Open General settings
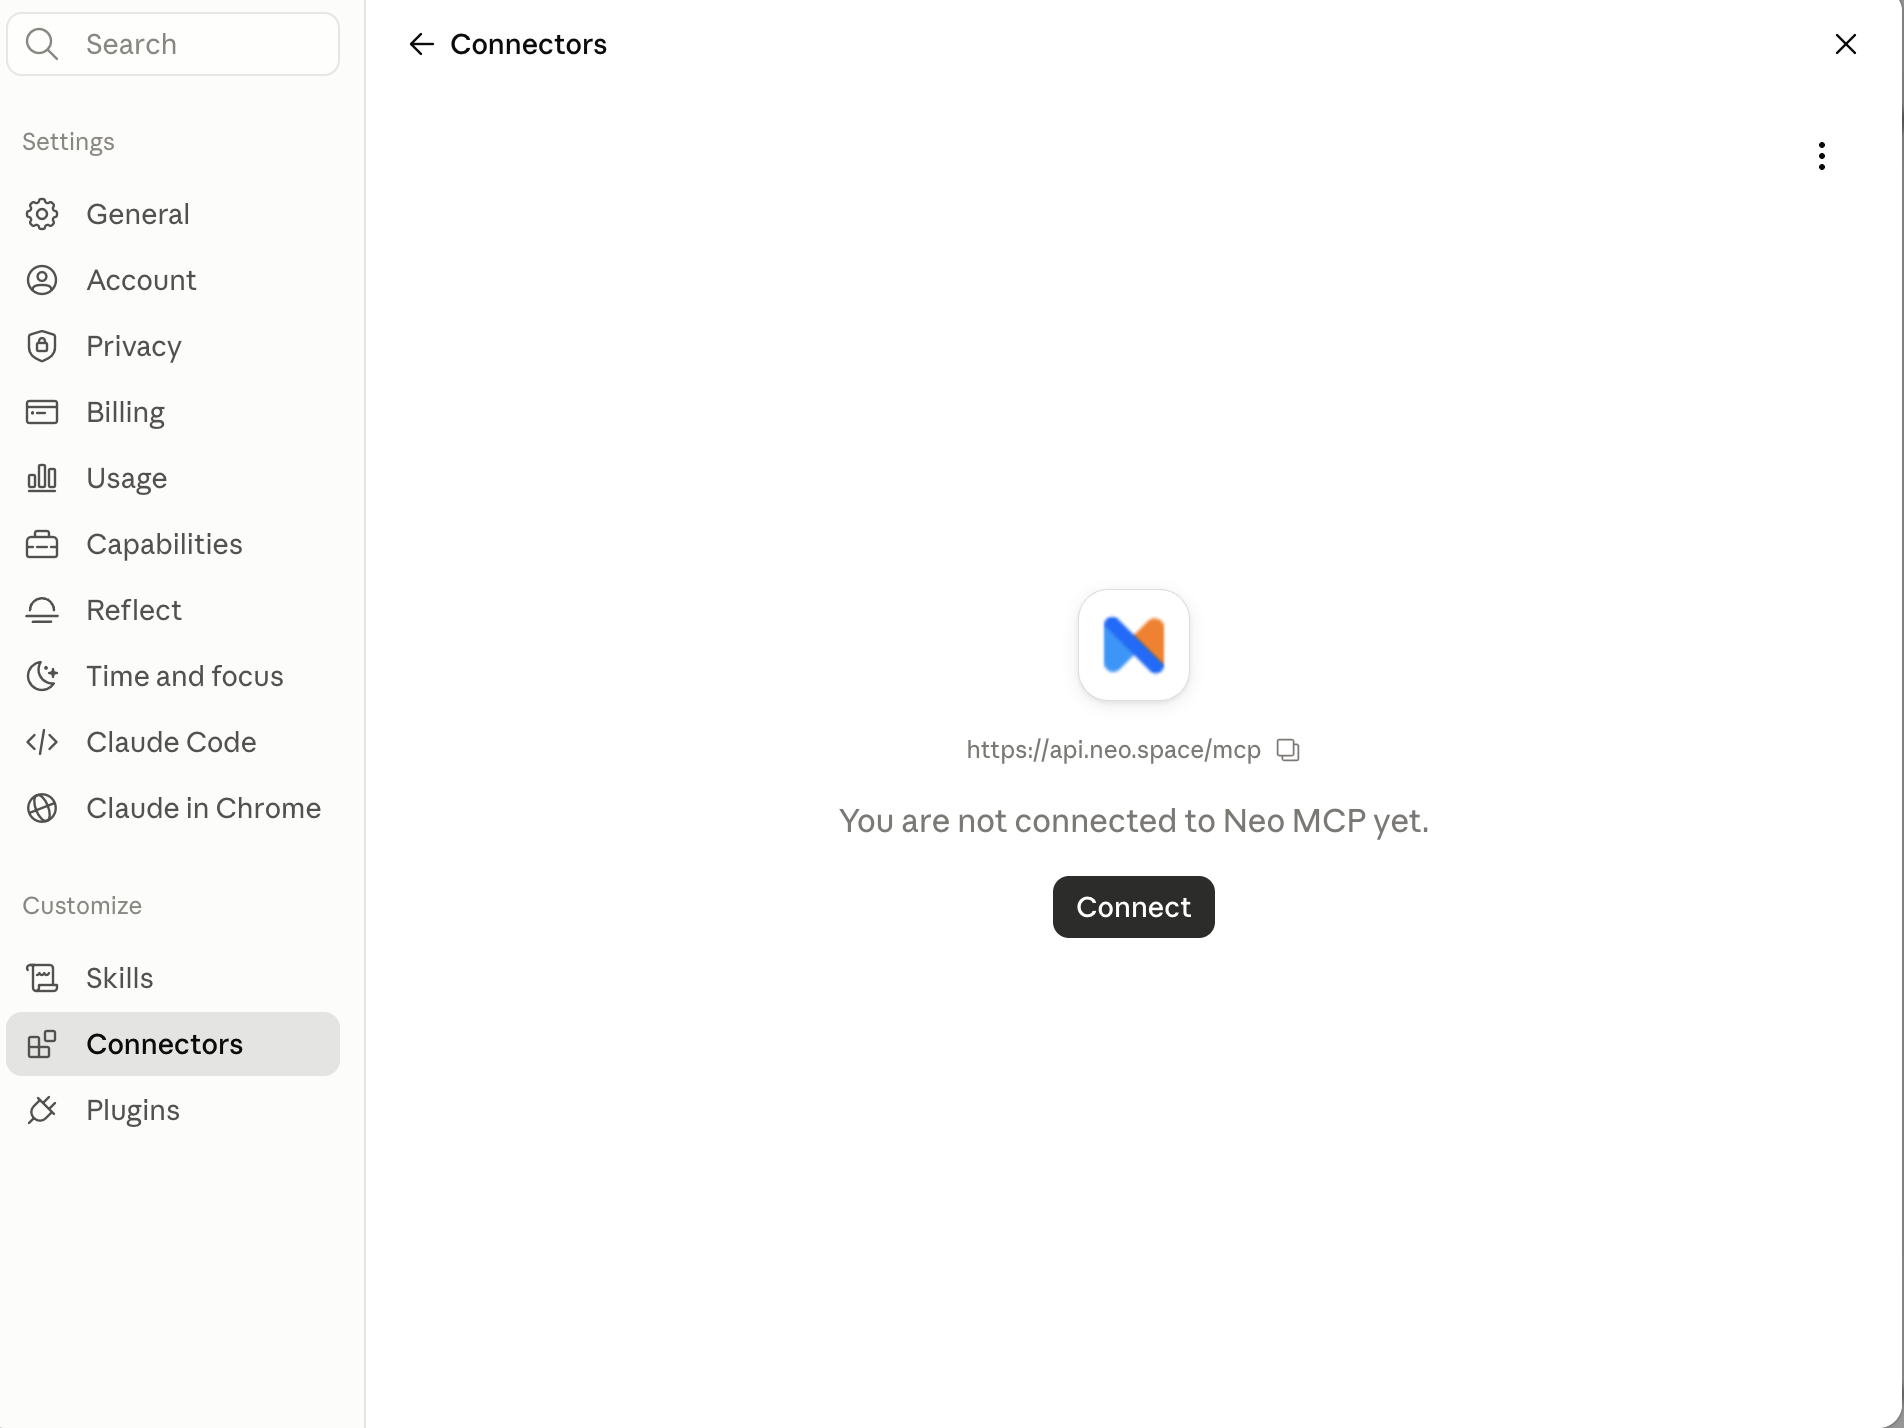 coord(173,214)
